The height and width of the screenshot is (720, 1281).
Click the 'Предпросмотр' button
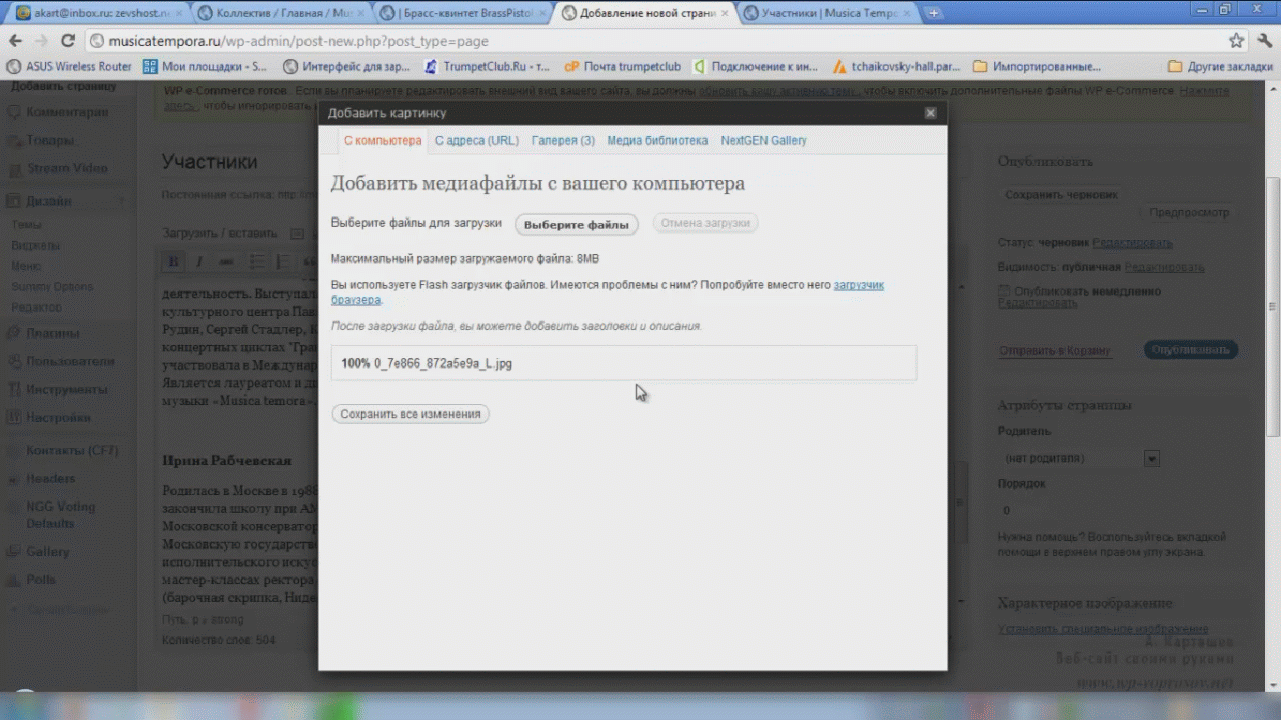(1189, 212)
